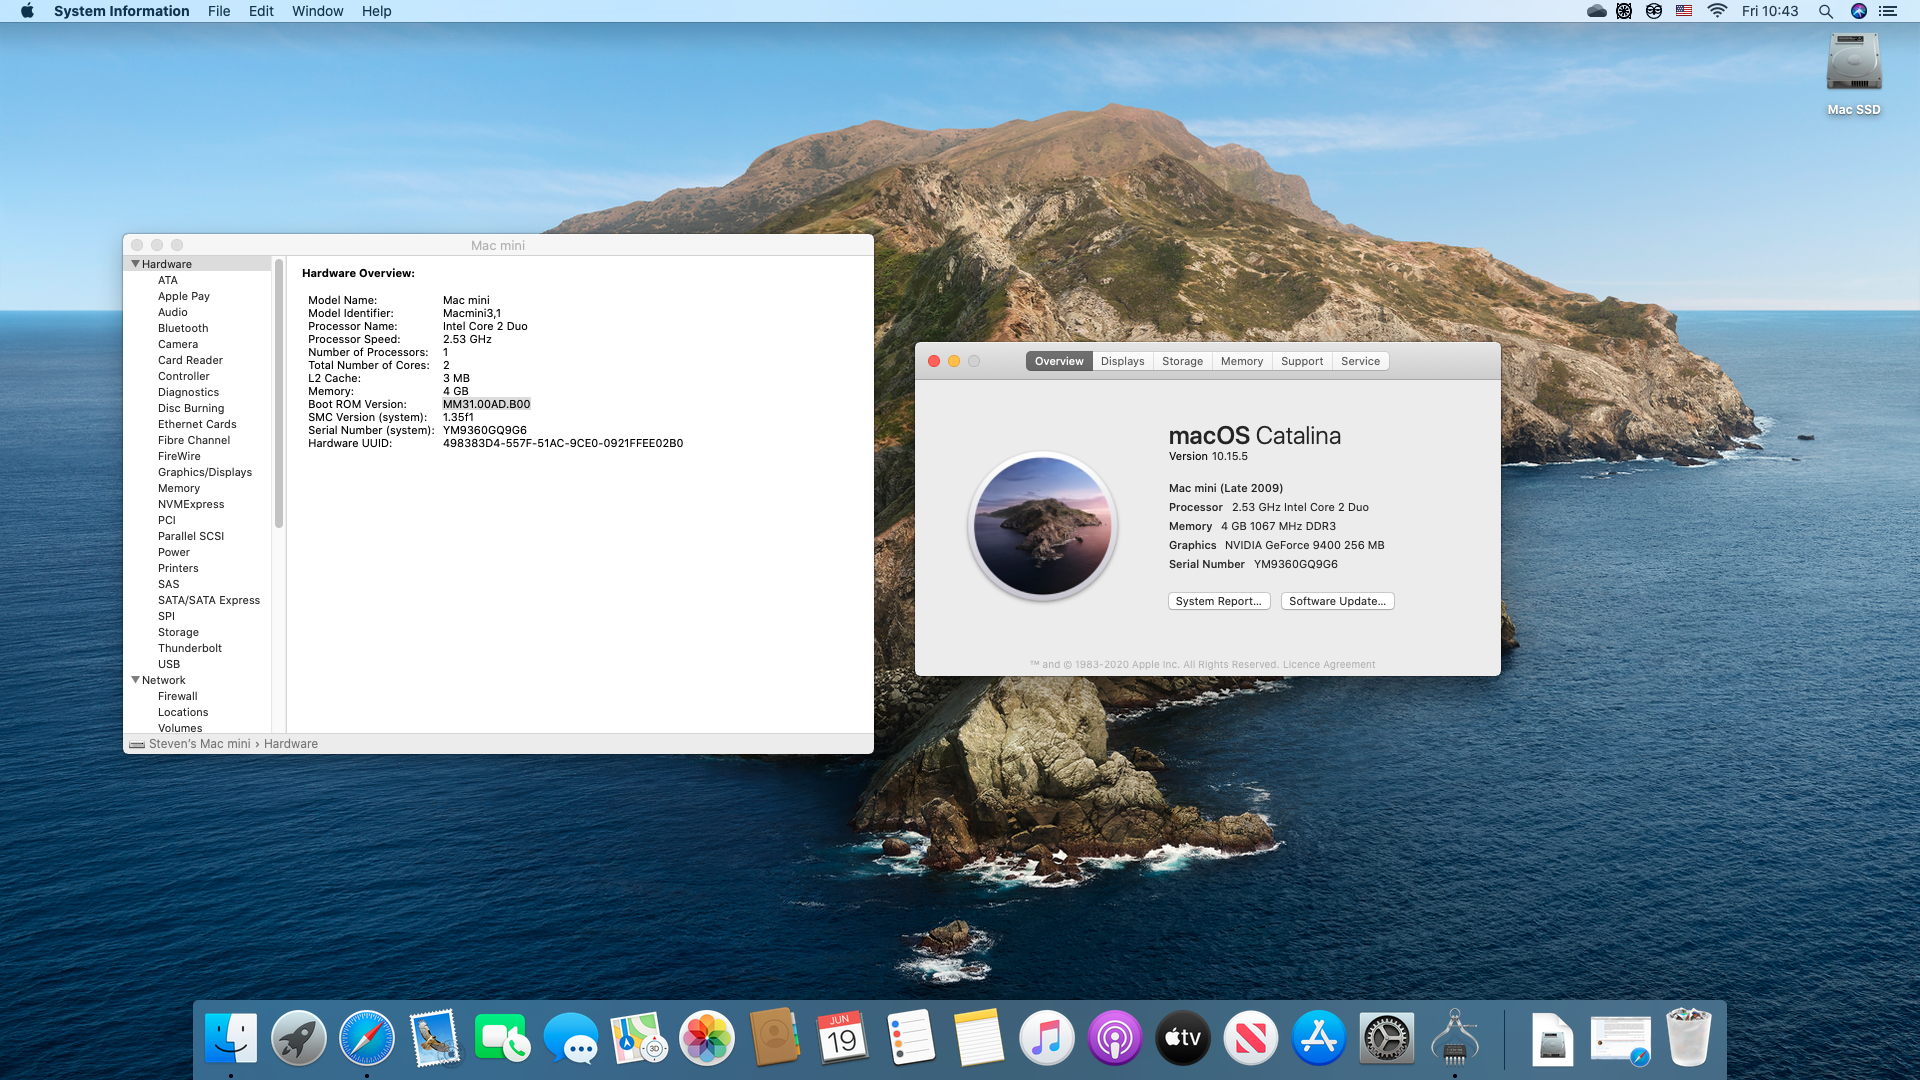Screen dimensions: 1920x1080
Task: Open Reminders list icon in Dock
Action: pos(911,1038)
